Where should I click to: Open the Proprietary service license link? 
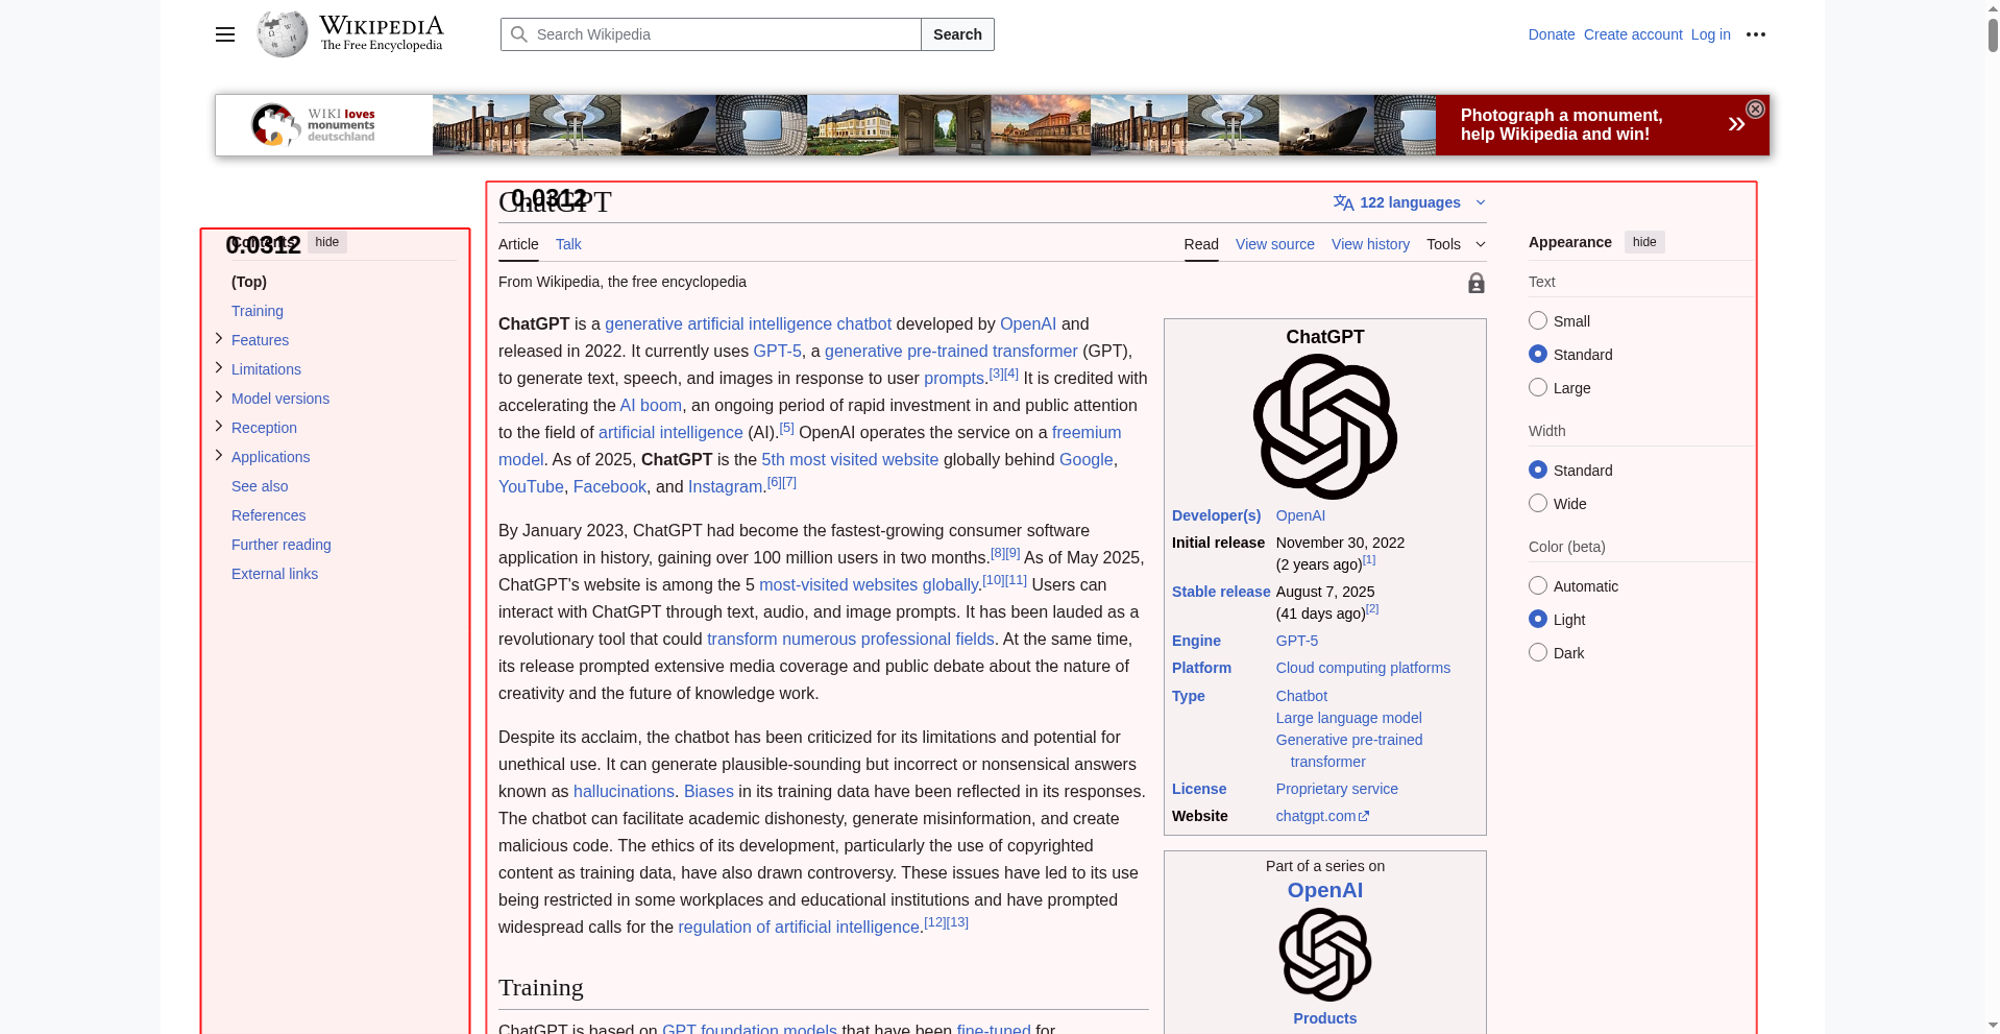[x=1337, y=789]
